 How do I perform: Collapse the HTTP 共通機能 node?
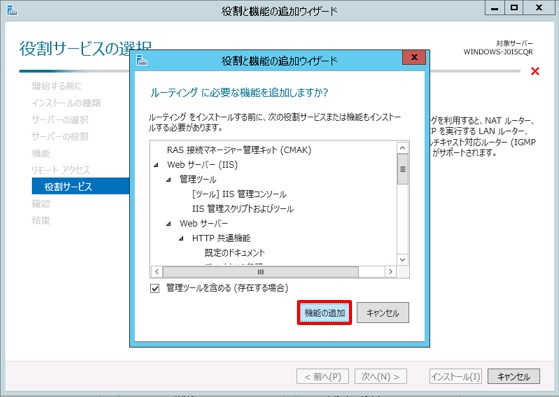(x=181, y=238)
